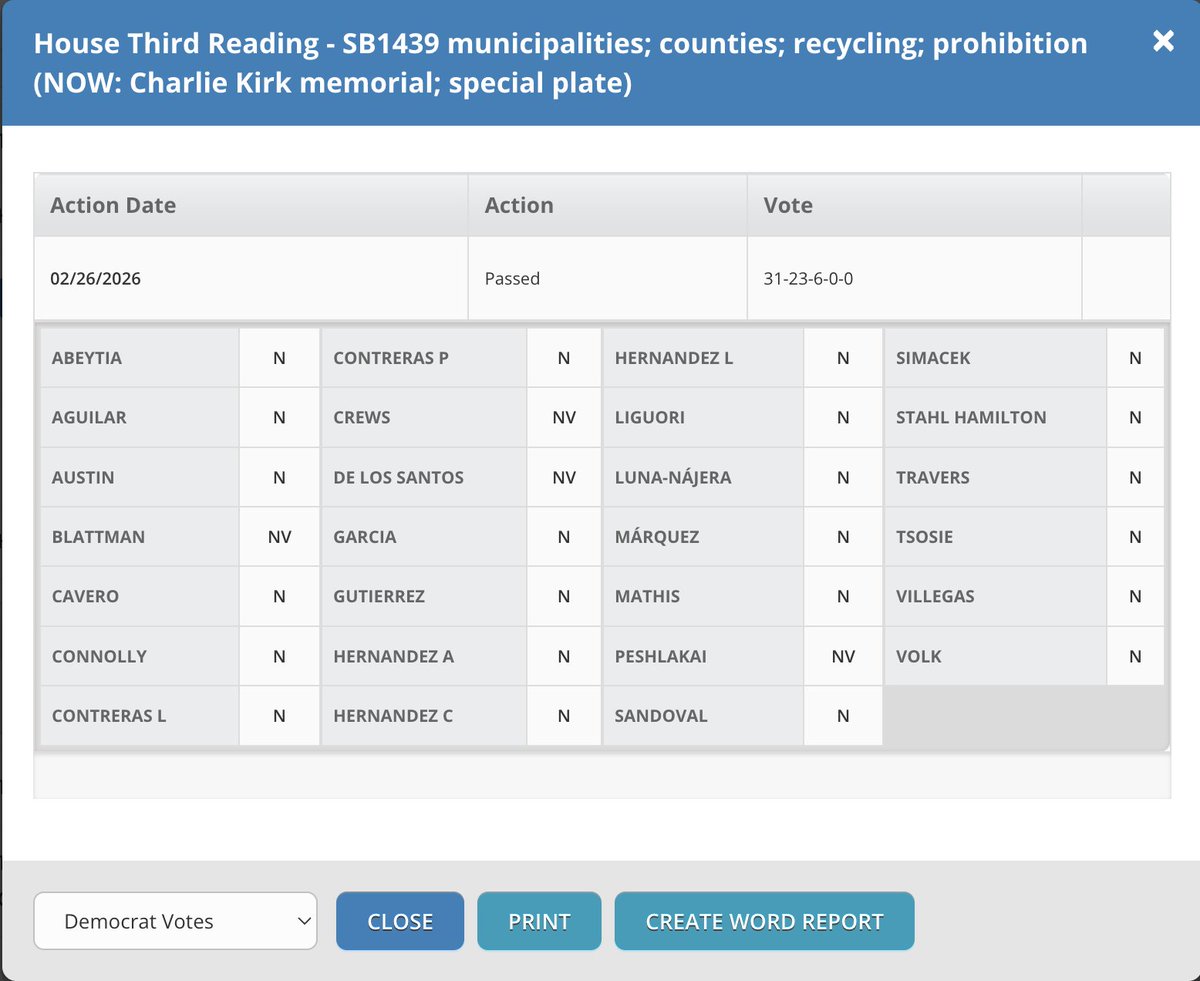Select CREWS's NV vote cell
The height and width of the screenshot is (981, 1200).
[x=563, y=417]
